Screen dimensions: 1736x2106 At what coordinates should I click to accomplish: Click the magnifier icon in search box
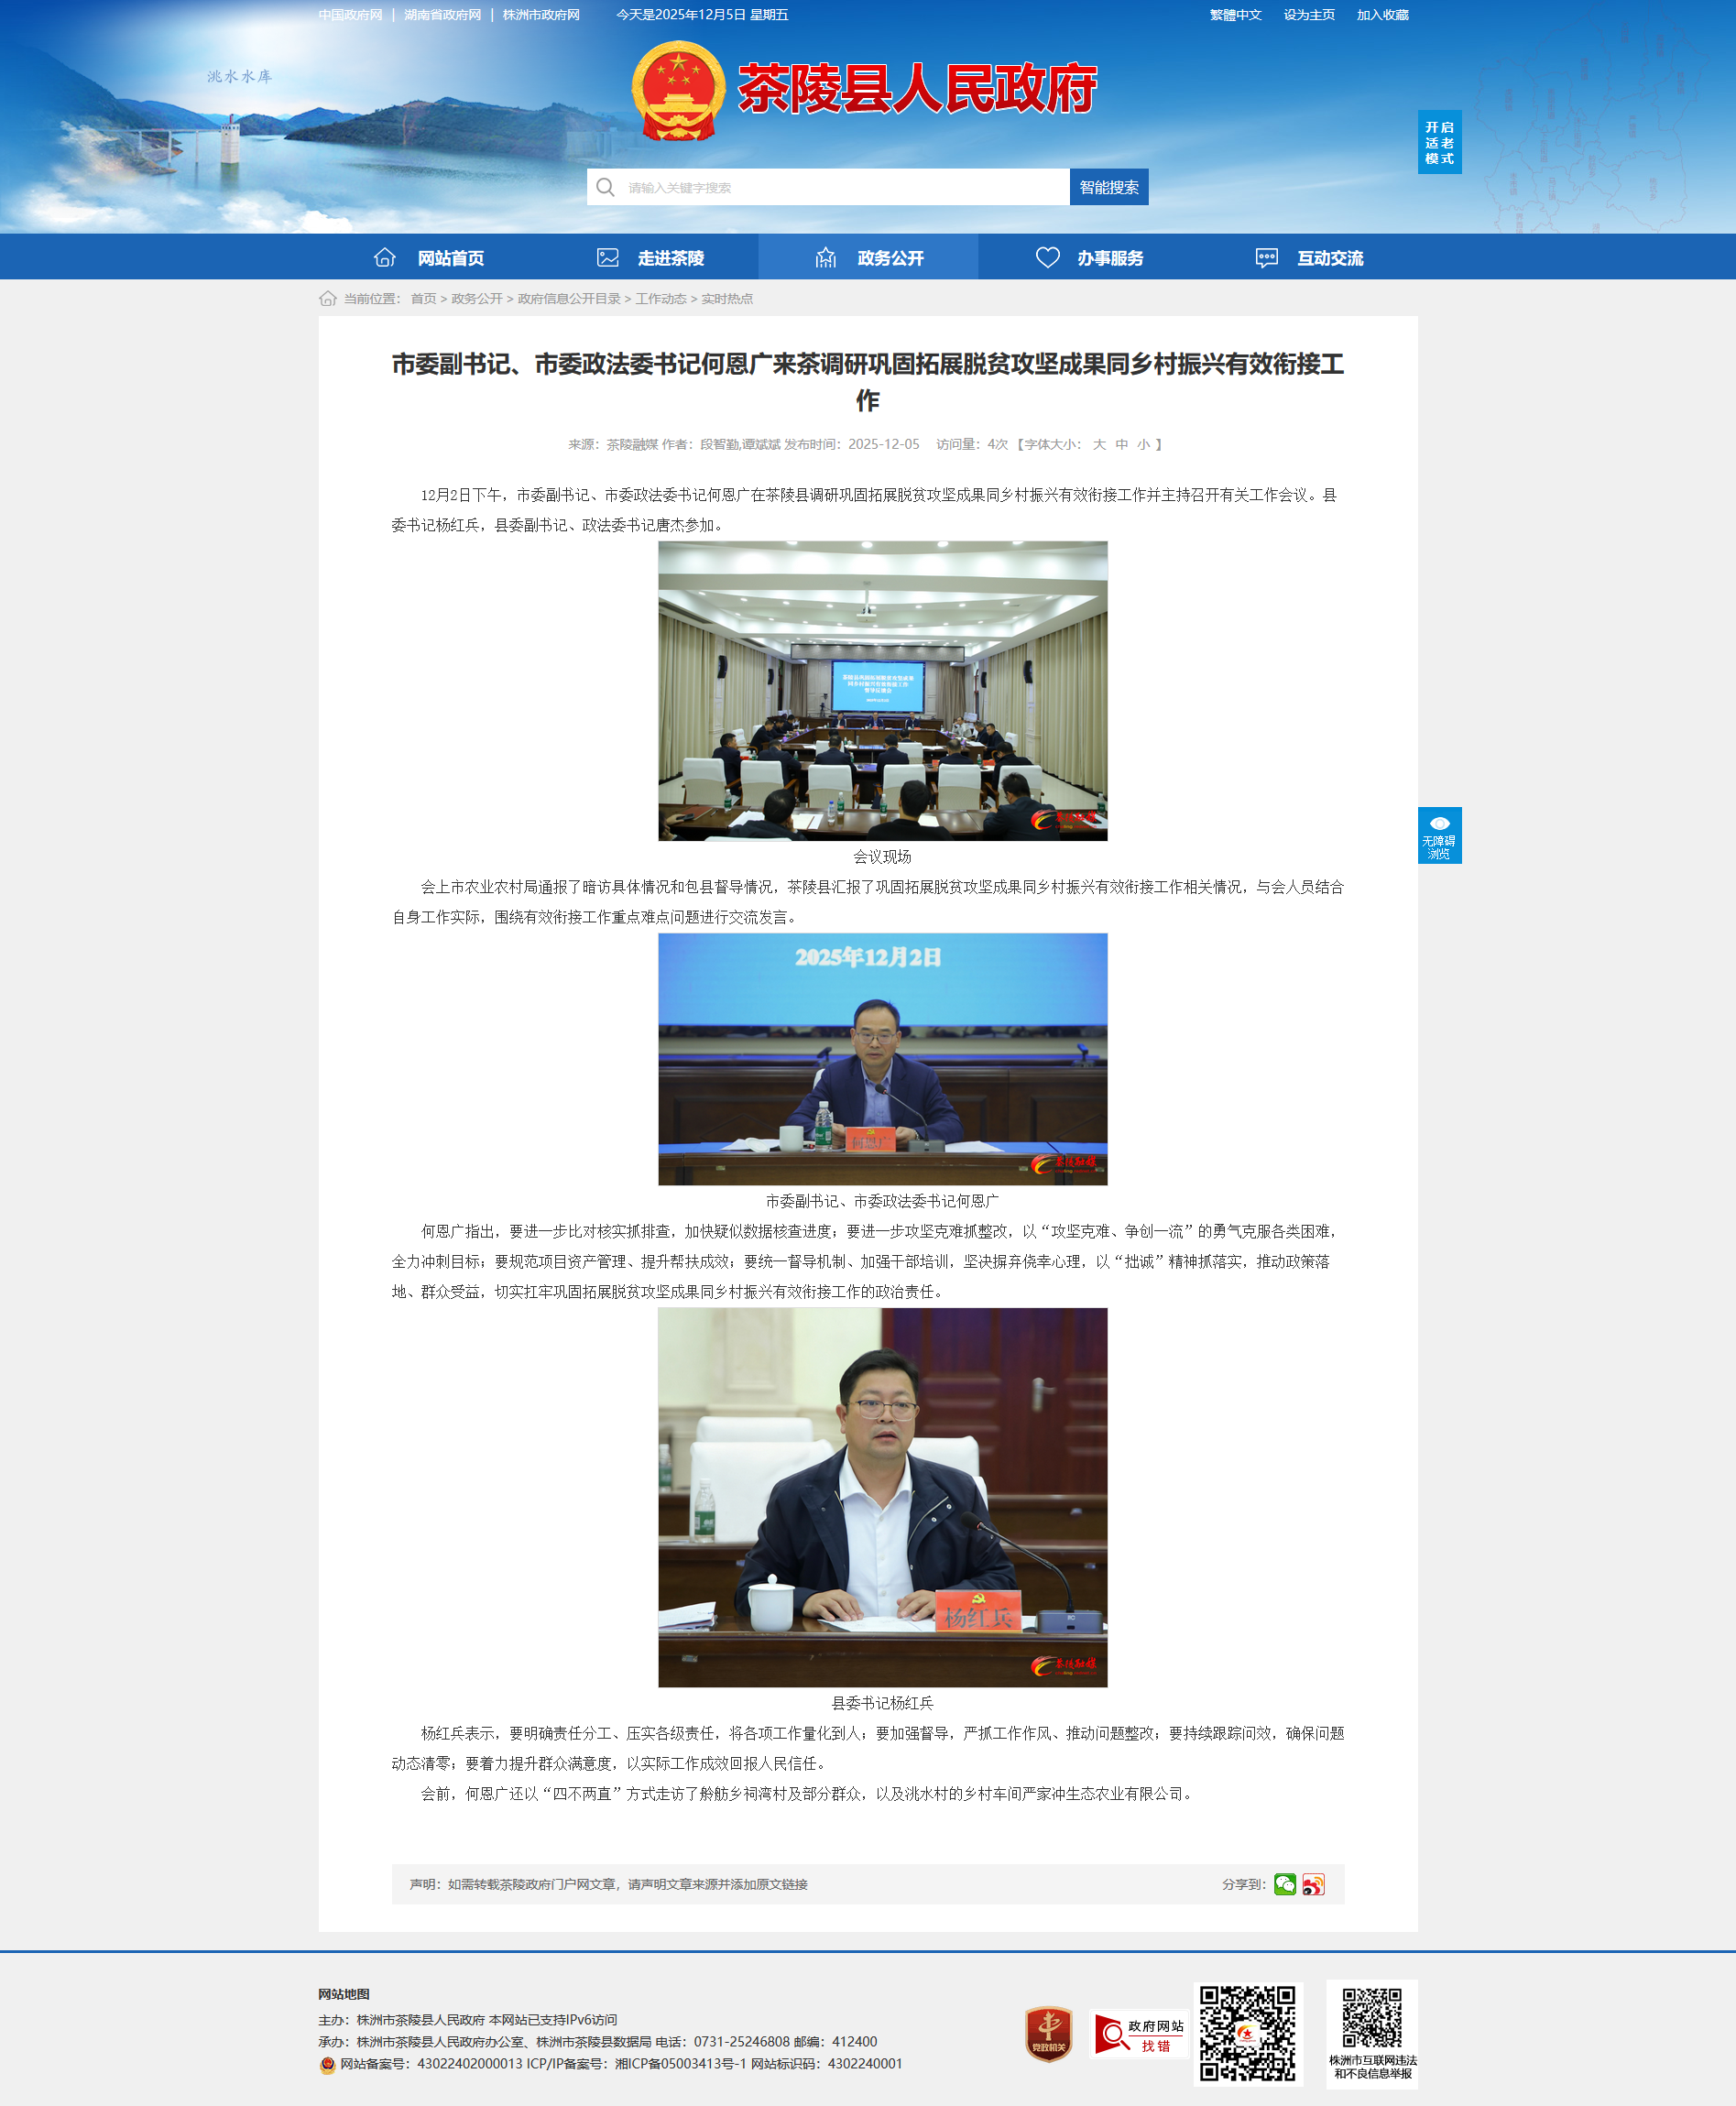tap(605, 187)
